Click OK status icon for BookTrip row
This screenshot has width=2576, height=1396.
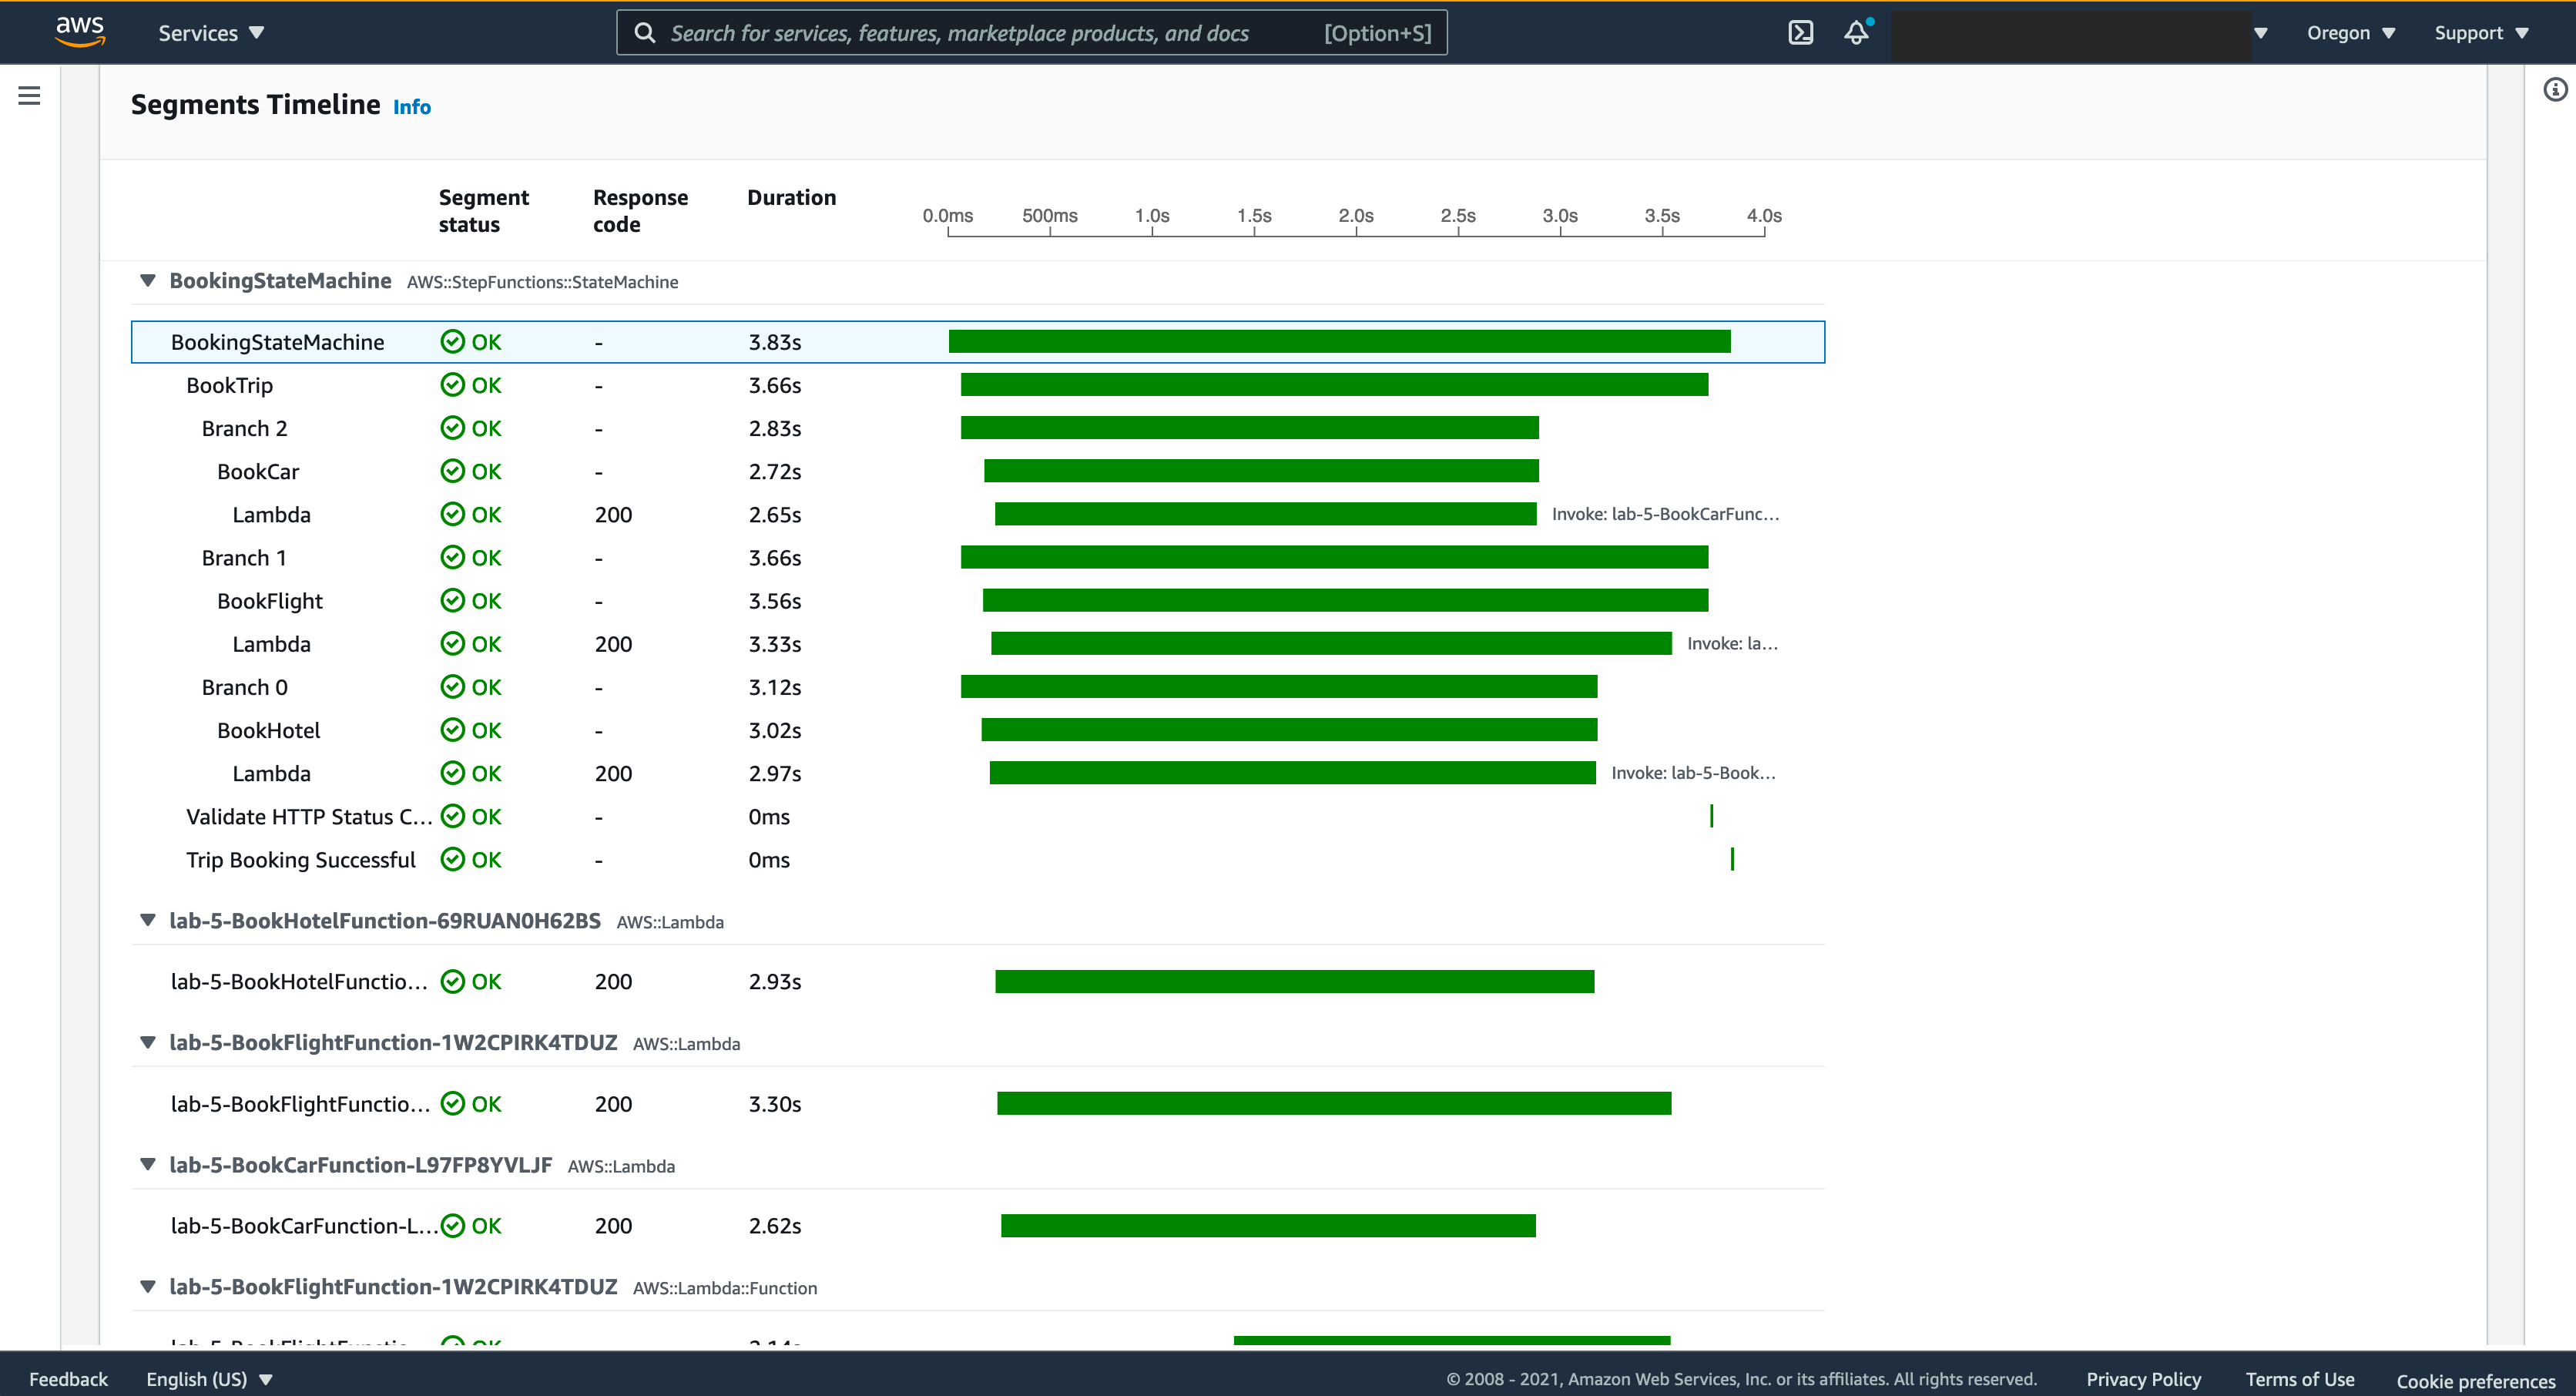pos(453,385)
